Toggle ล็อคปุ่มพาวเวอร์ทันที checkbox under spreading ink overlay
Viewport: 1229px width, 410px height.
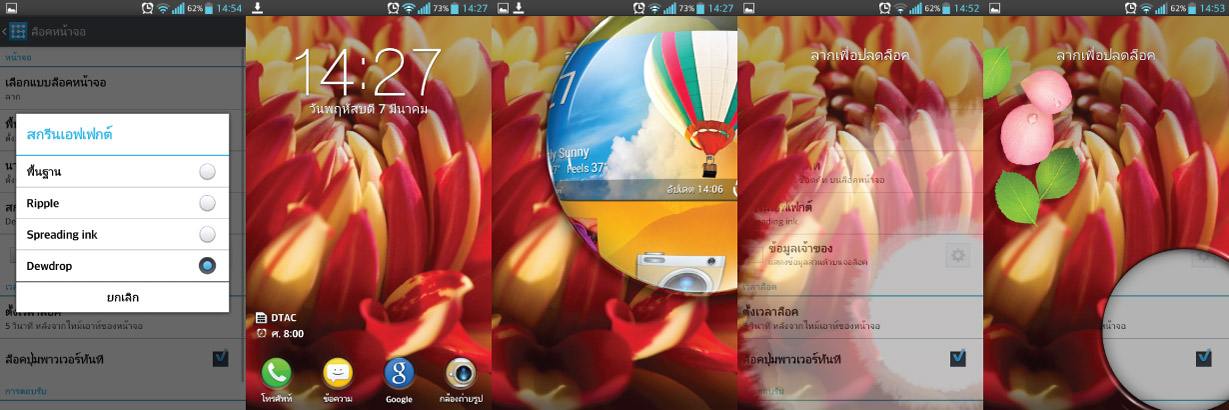(958, 358)
